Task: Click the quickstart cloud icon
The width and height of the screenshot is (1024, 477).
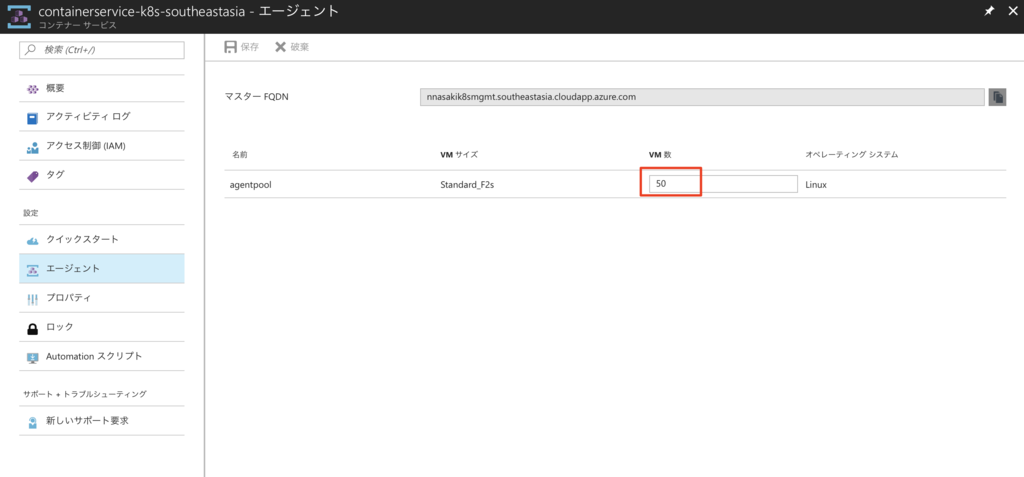Action: 33,241
